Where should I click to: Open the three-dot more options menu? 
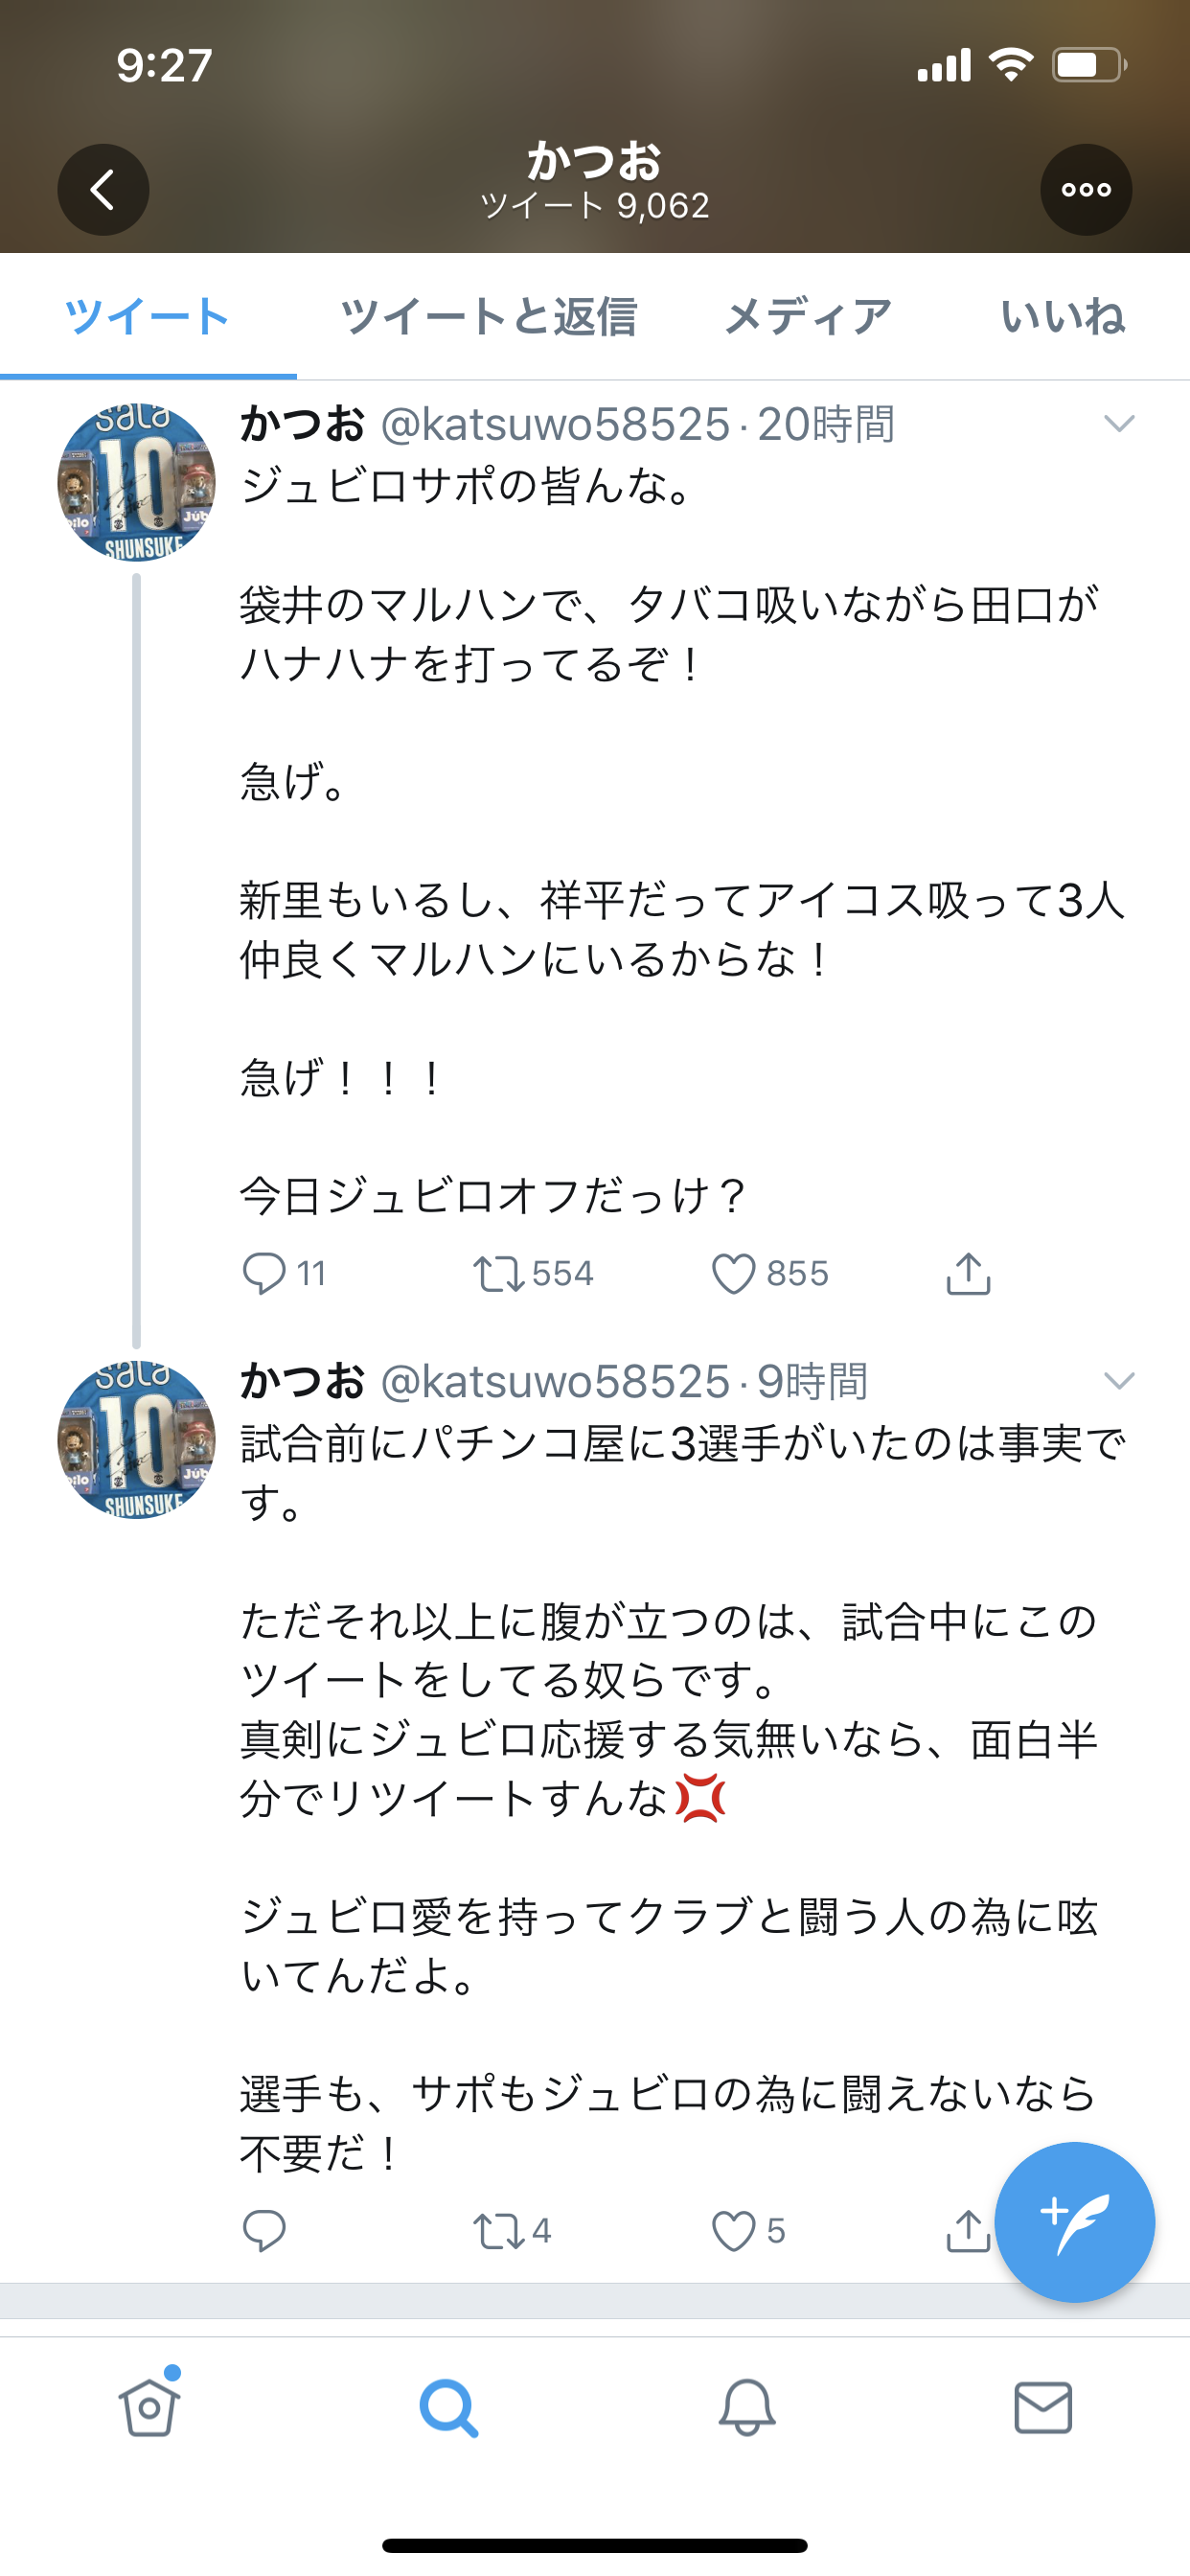coord(1086,190)
